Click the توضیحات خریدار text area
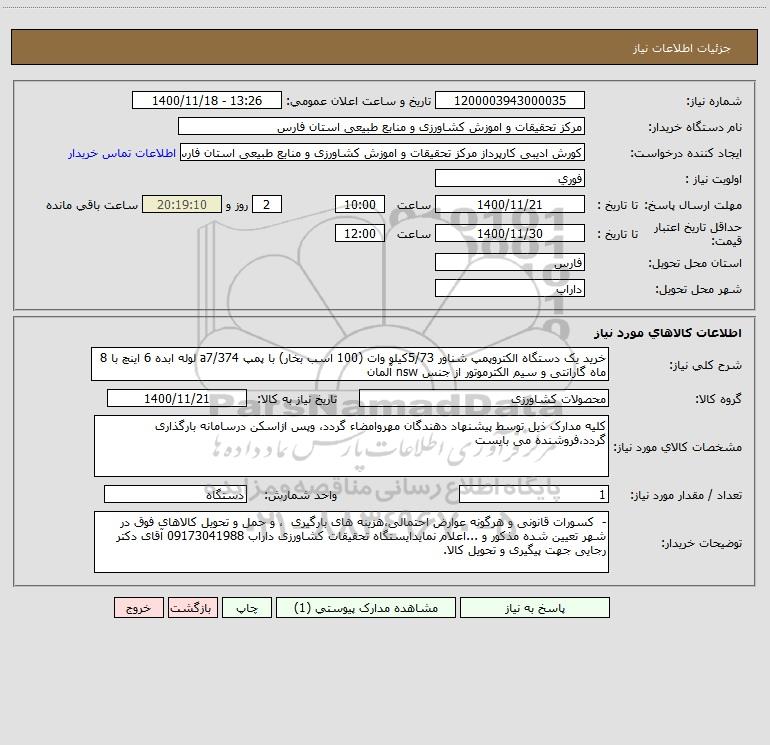770x745 pixels. point(351,542)
